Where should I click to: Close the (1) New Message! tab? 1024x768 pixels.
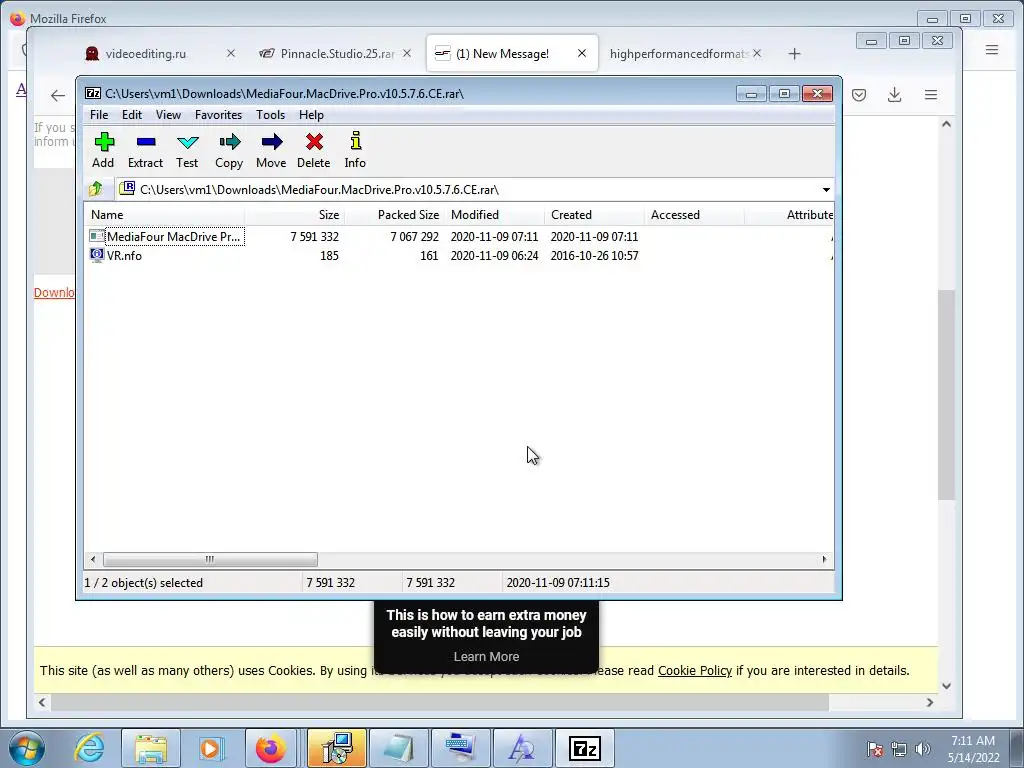582,54
